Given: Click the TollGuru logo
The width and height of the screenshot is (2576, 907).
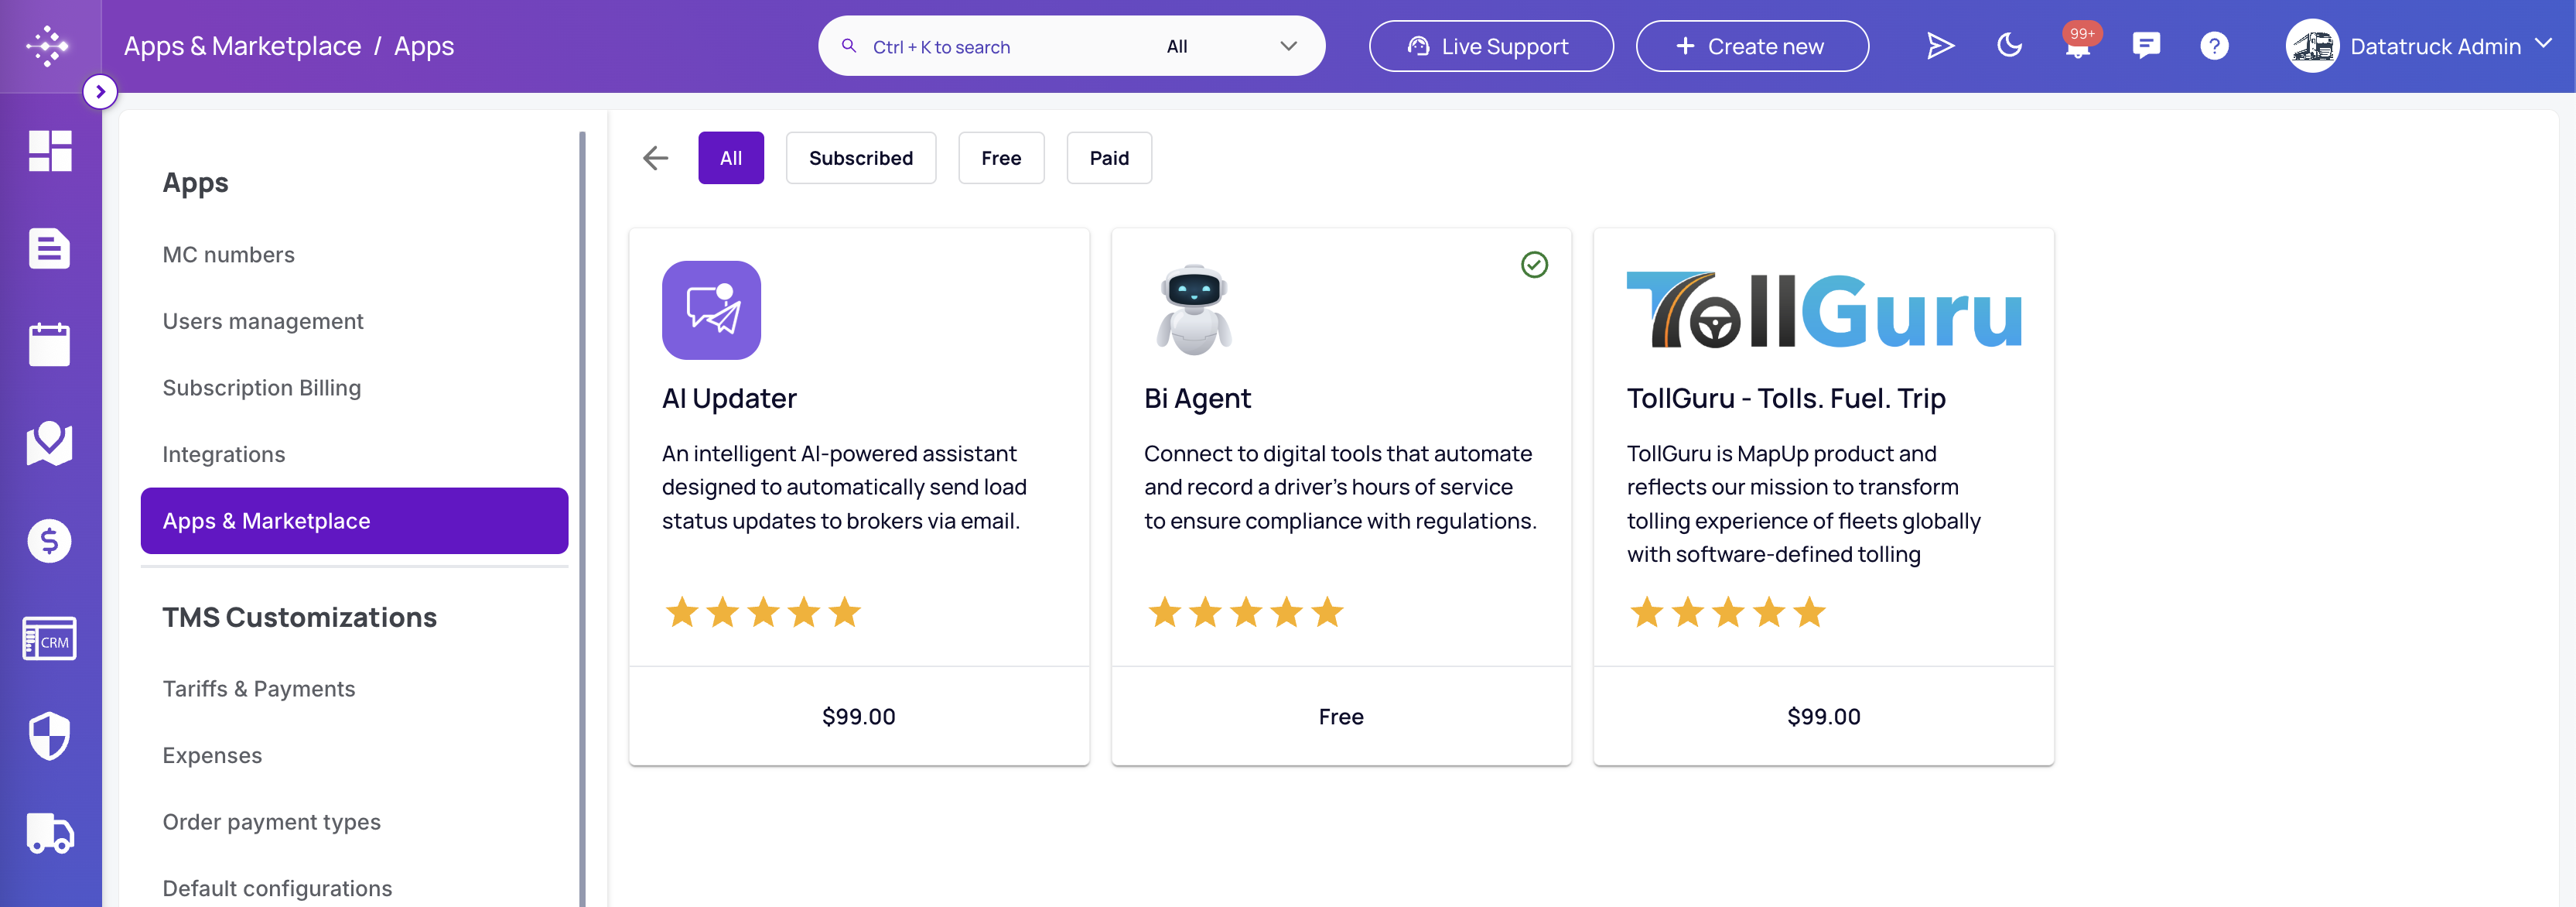Looking at the screenshot, I should click(x=1824, y=310).
